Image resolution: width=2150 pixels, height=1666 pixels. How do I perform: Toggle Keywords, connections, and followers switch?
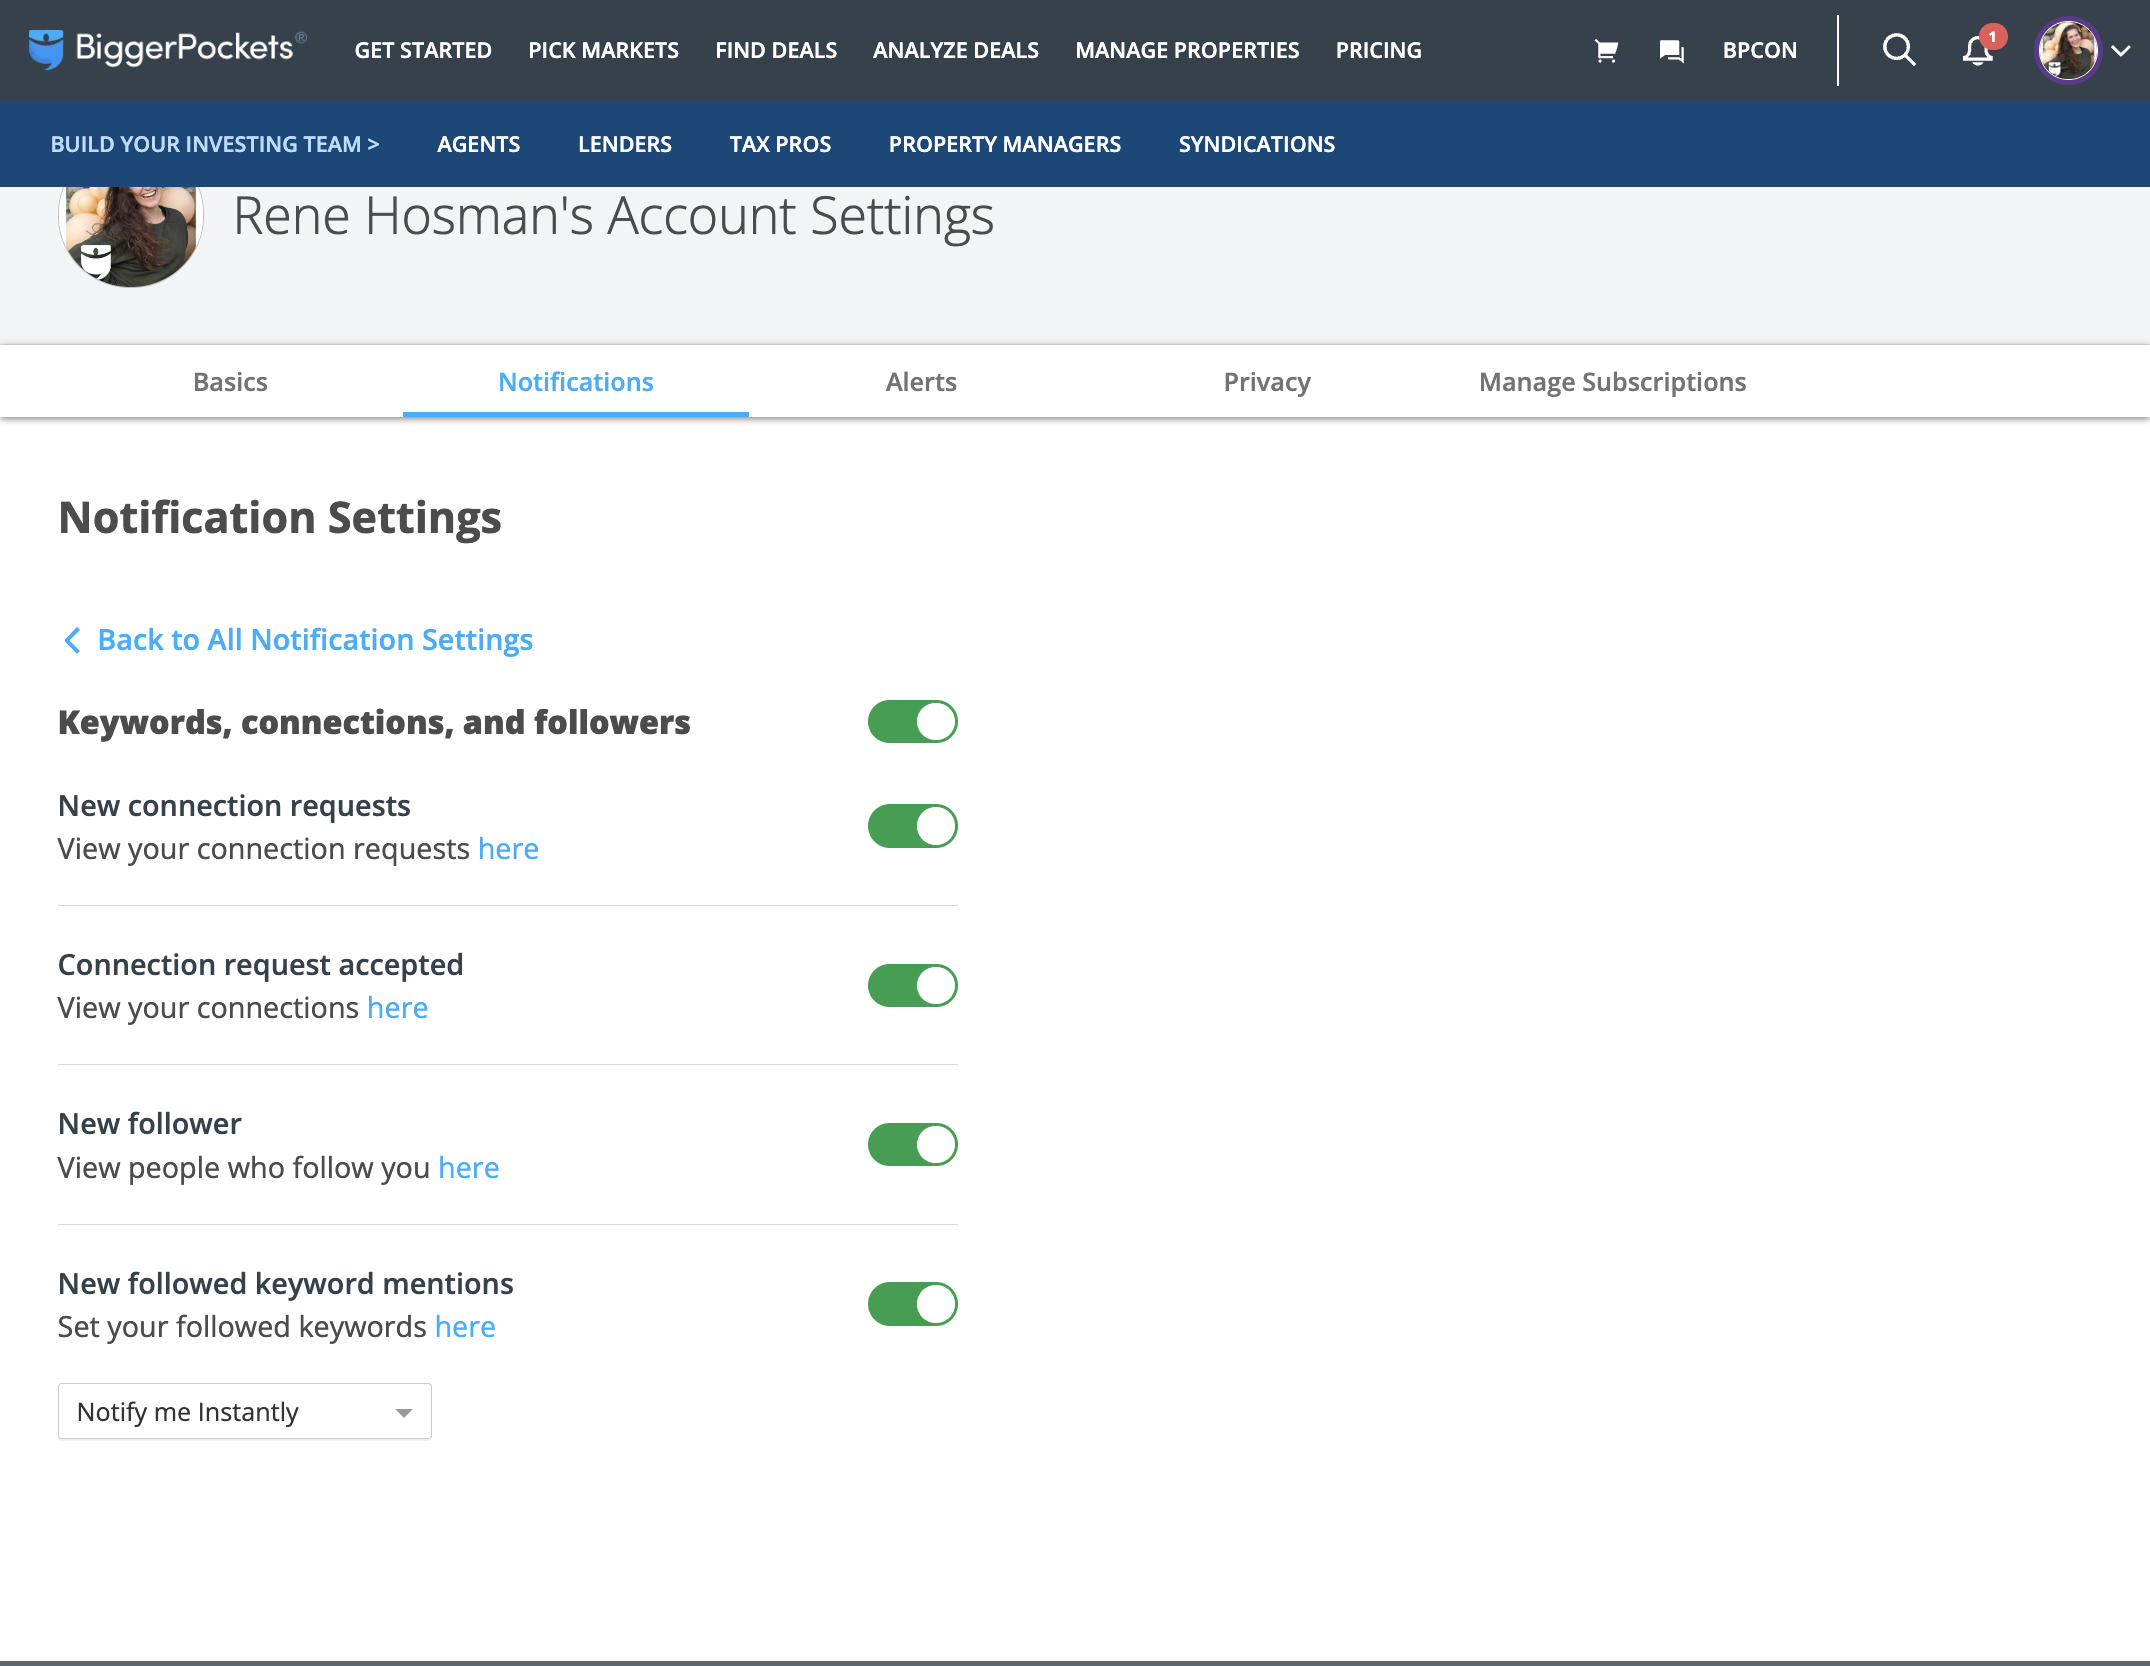(912, 722)
